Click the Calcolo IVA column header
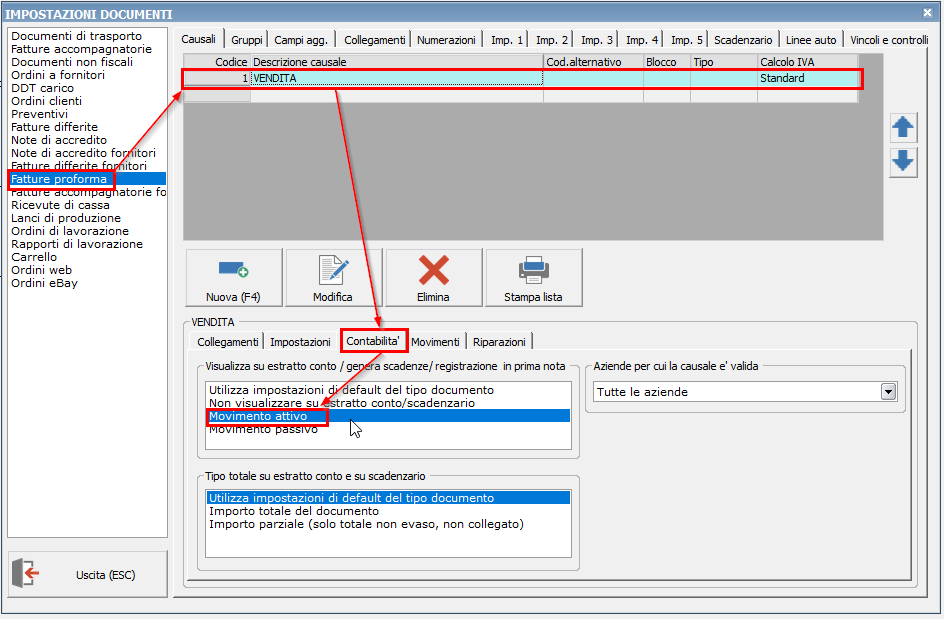 (x=807, y=62)
